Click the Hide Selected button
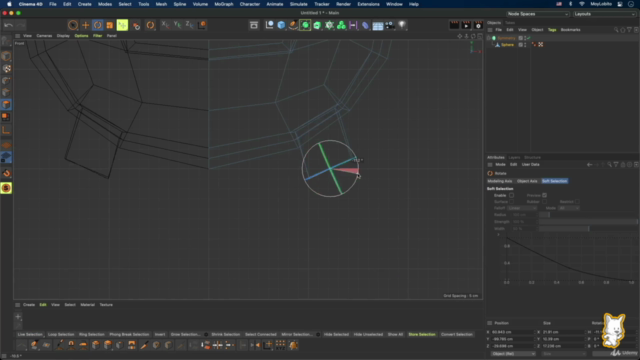Screen dimensions: 640x360 pyautogui.click(x=336, y=334)
